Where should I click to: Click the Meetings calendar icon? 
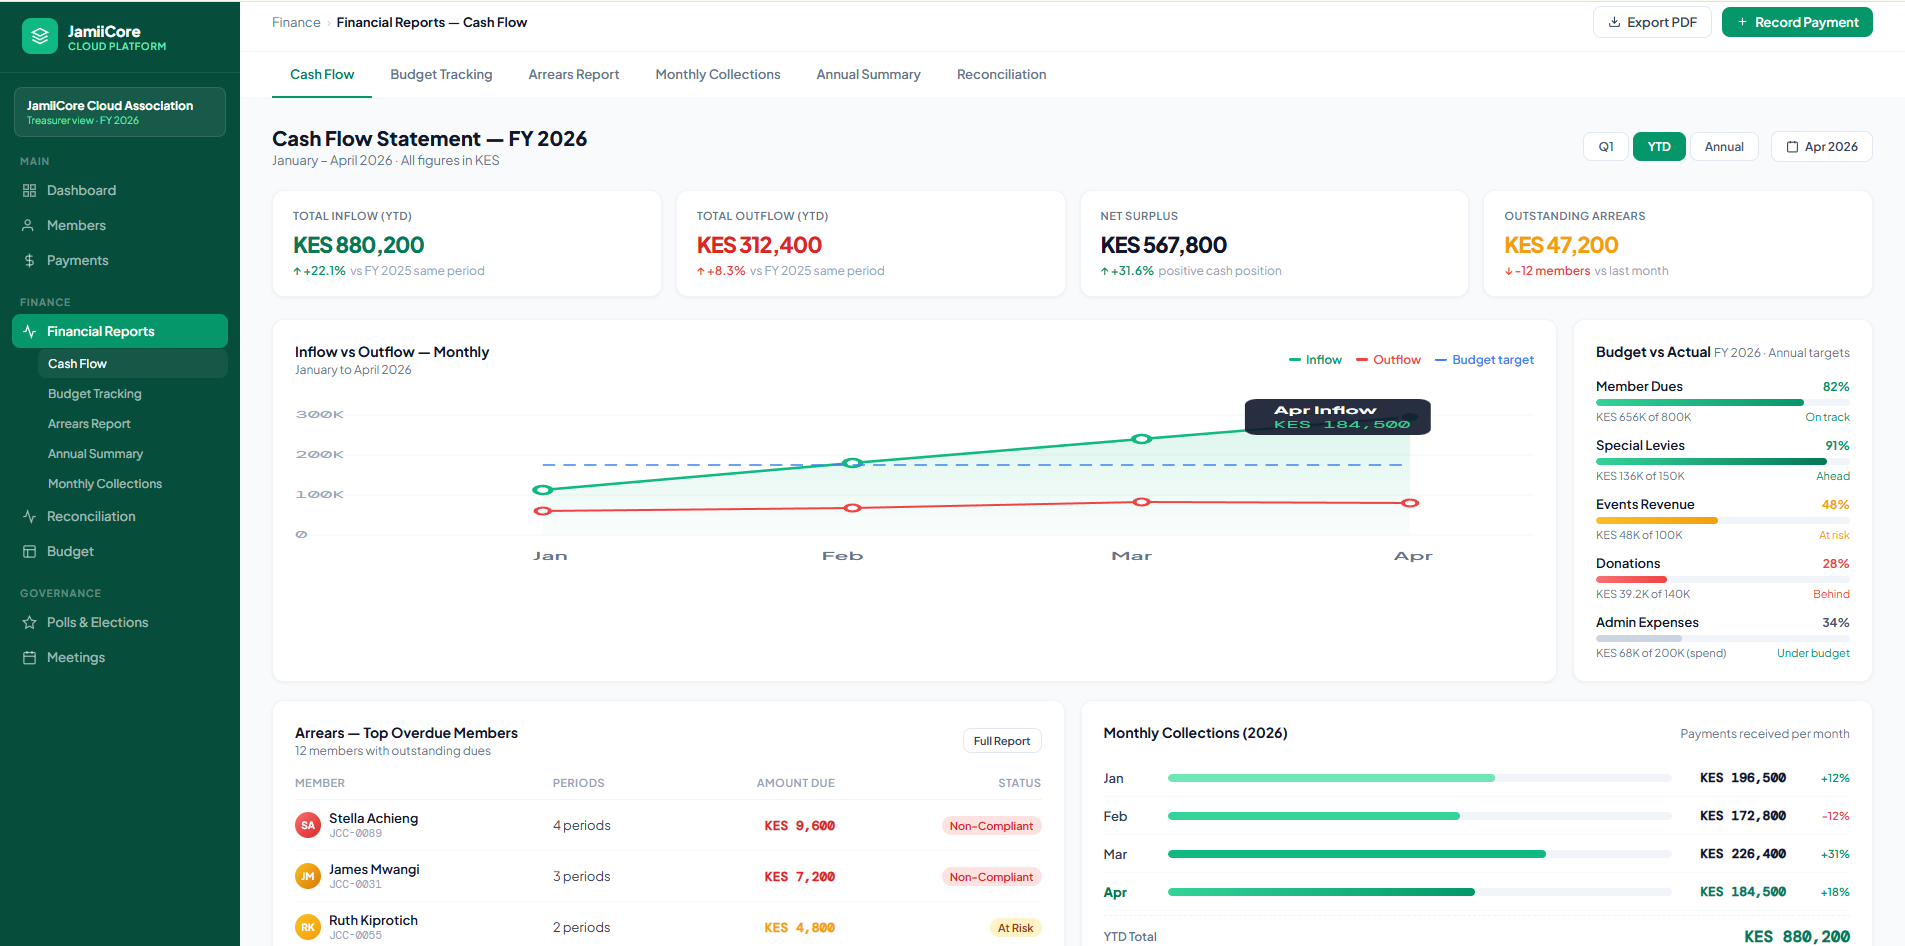tap(29, 658)
